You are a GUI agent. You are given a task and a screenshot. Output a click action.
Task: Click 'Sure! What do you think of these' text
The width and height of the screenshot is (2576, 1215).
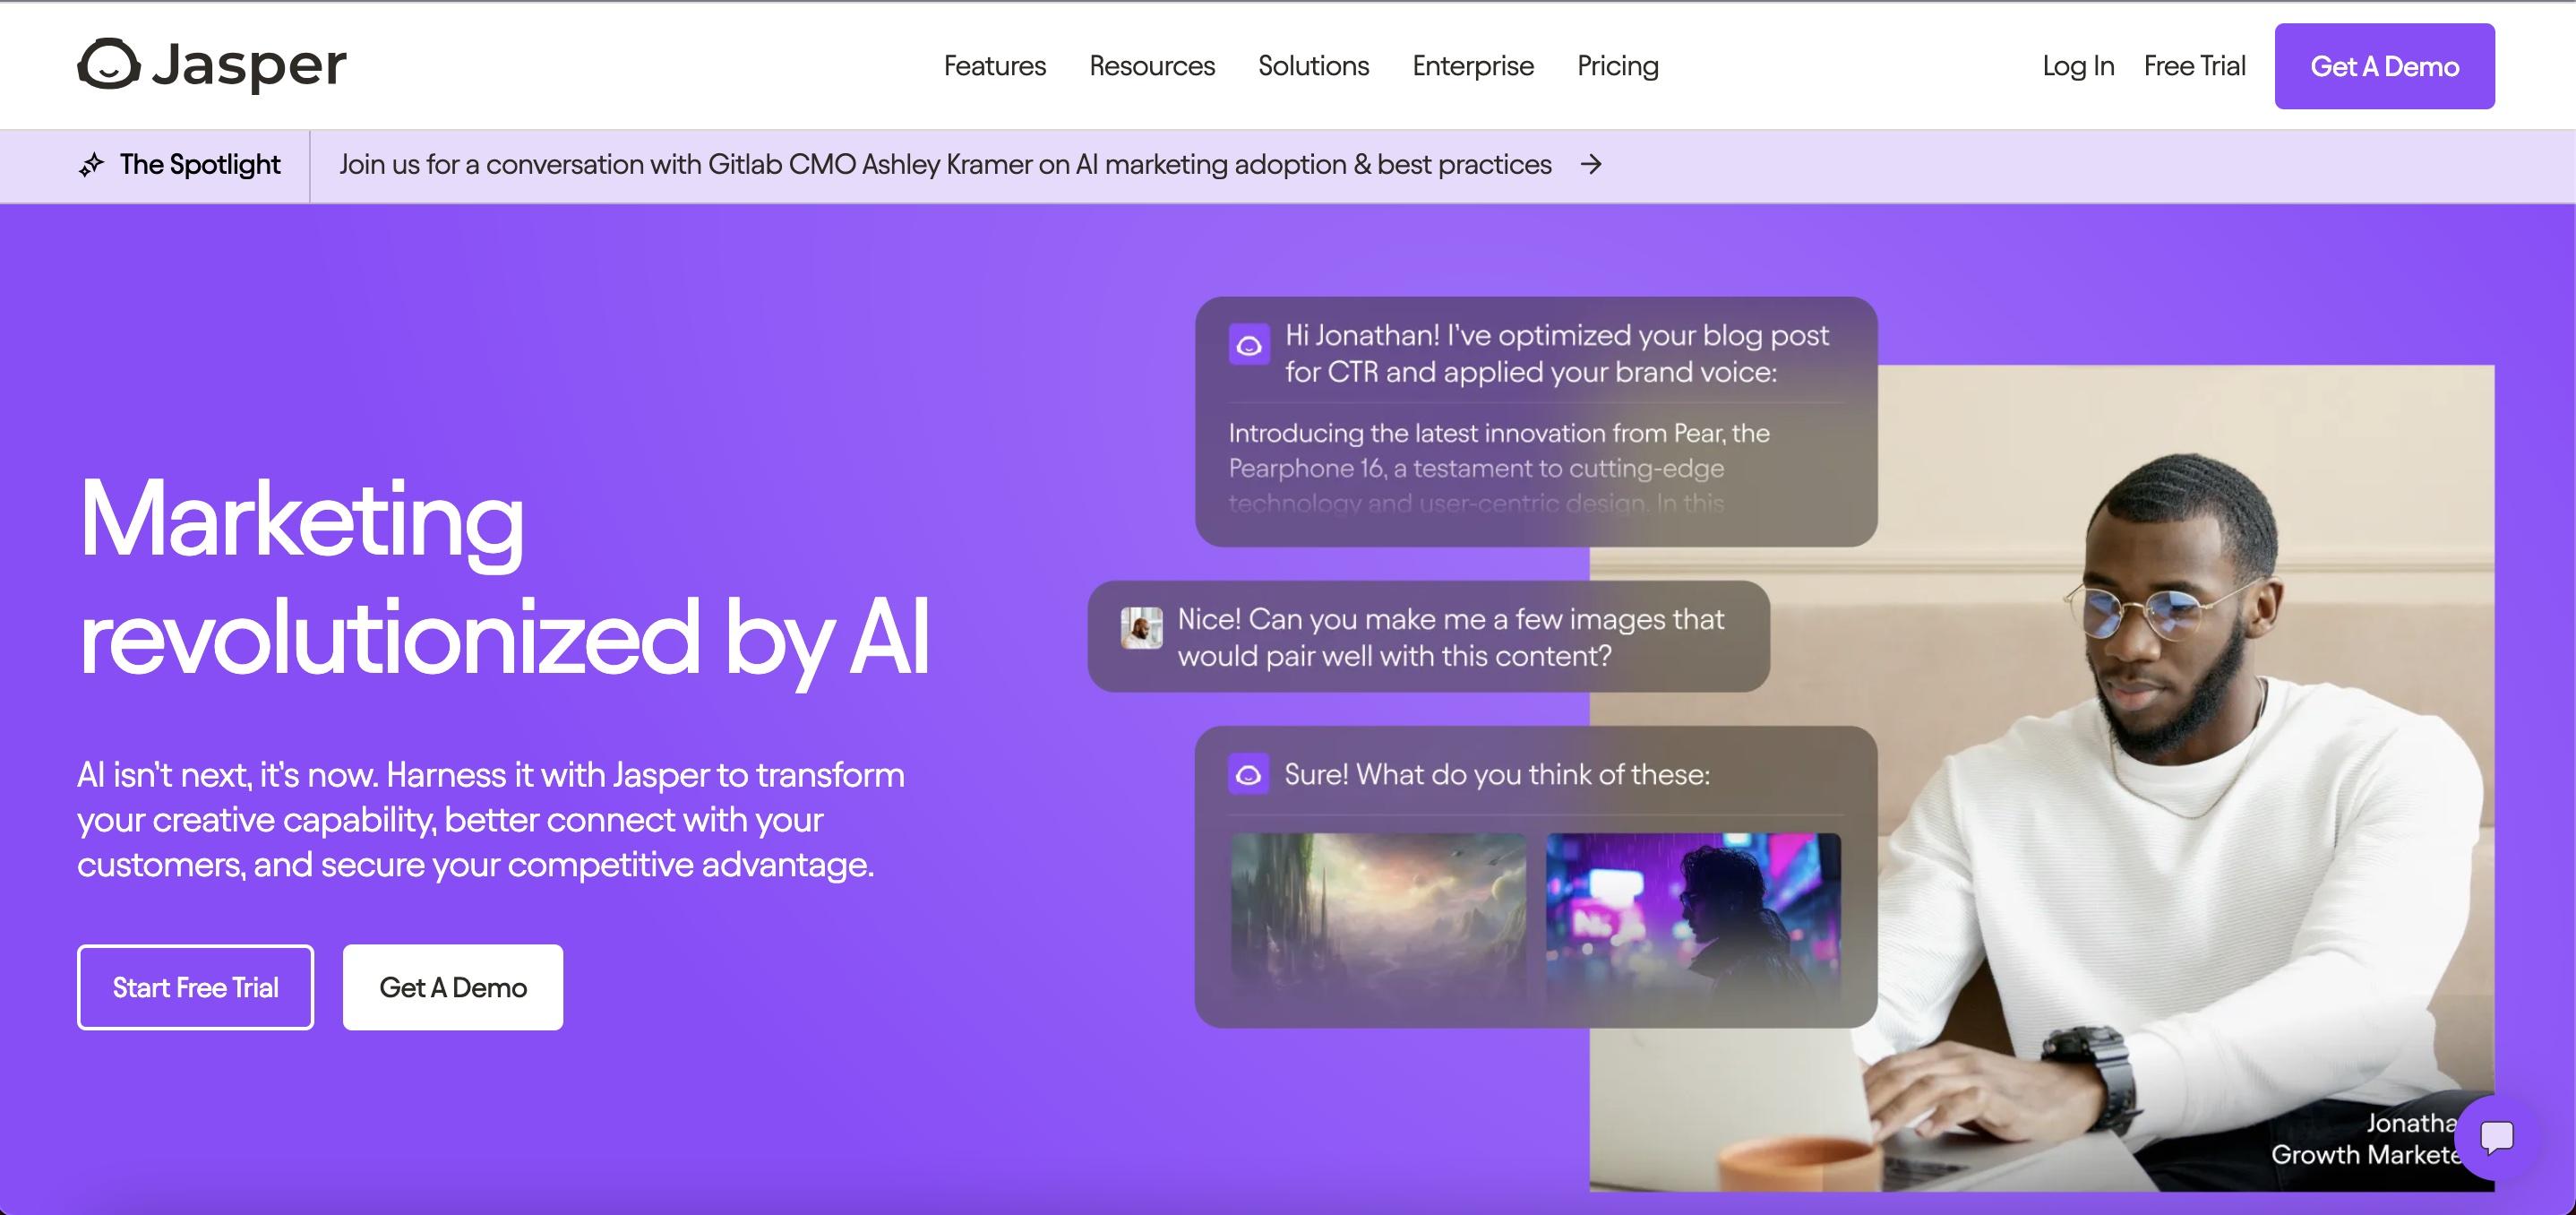tap(1497, 774)
